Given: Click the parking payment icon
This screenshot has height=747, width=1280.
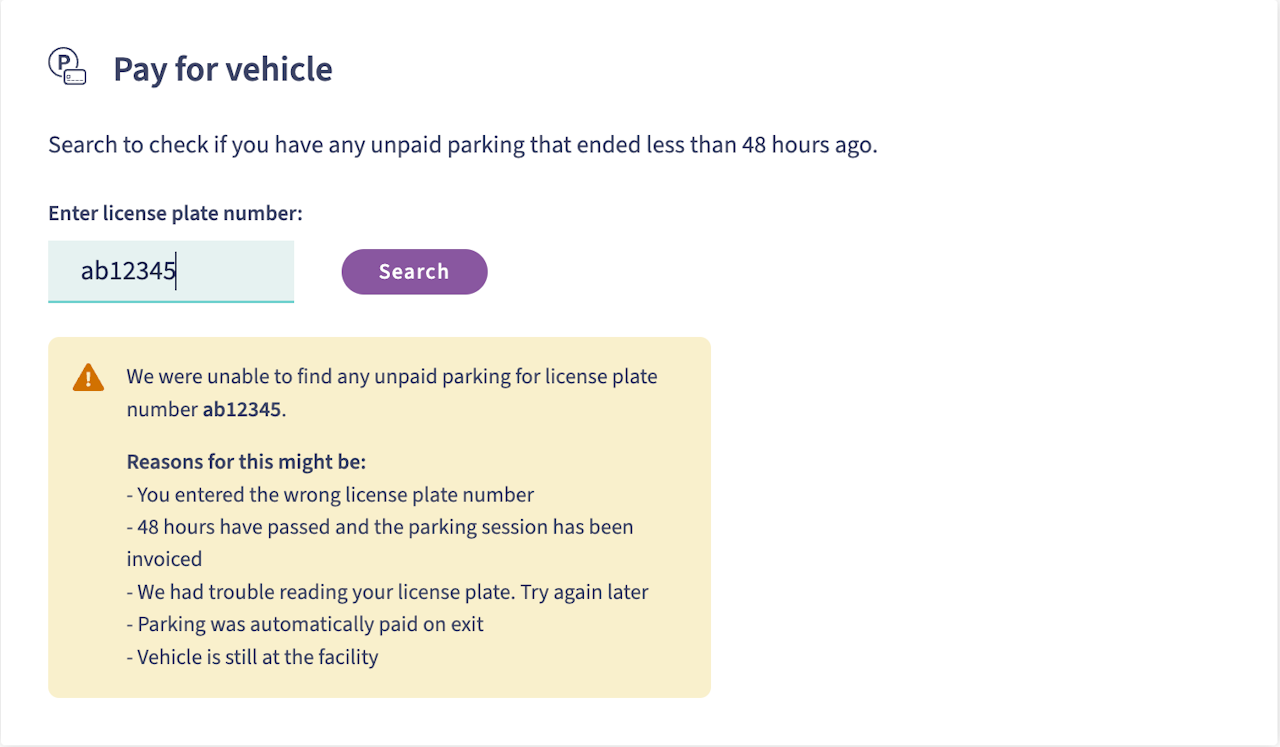Looking at the screenshot, I should 67,67.
